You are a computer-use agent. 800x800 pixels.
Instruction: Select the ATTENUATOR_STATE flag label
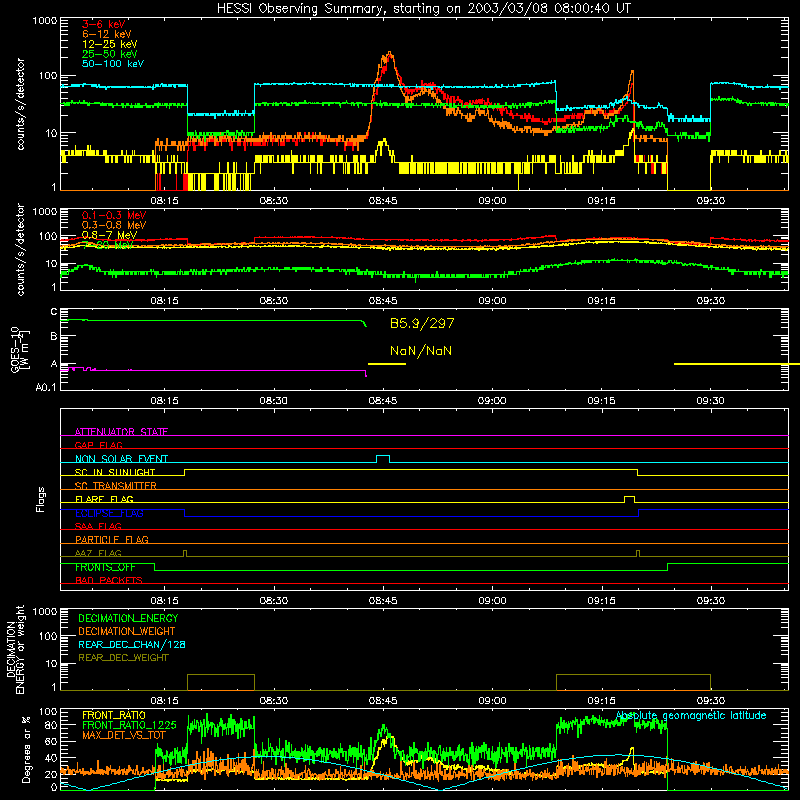[x=121, y=432]
